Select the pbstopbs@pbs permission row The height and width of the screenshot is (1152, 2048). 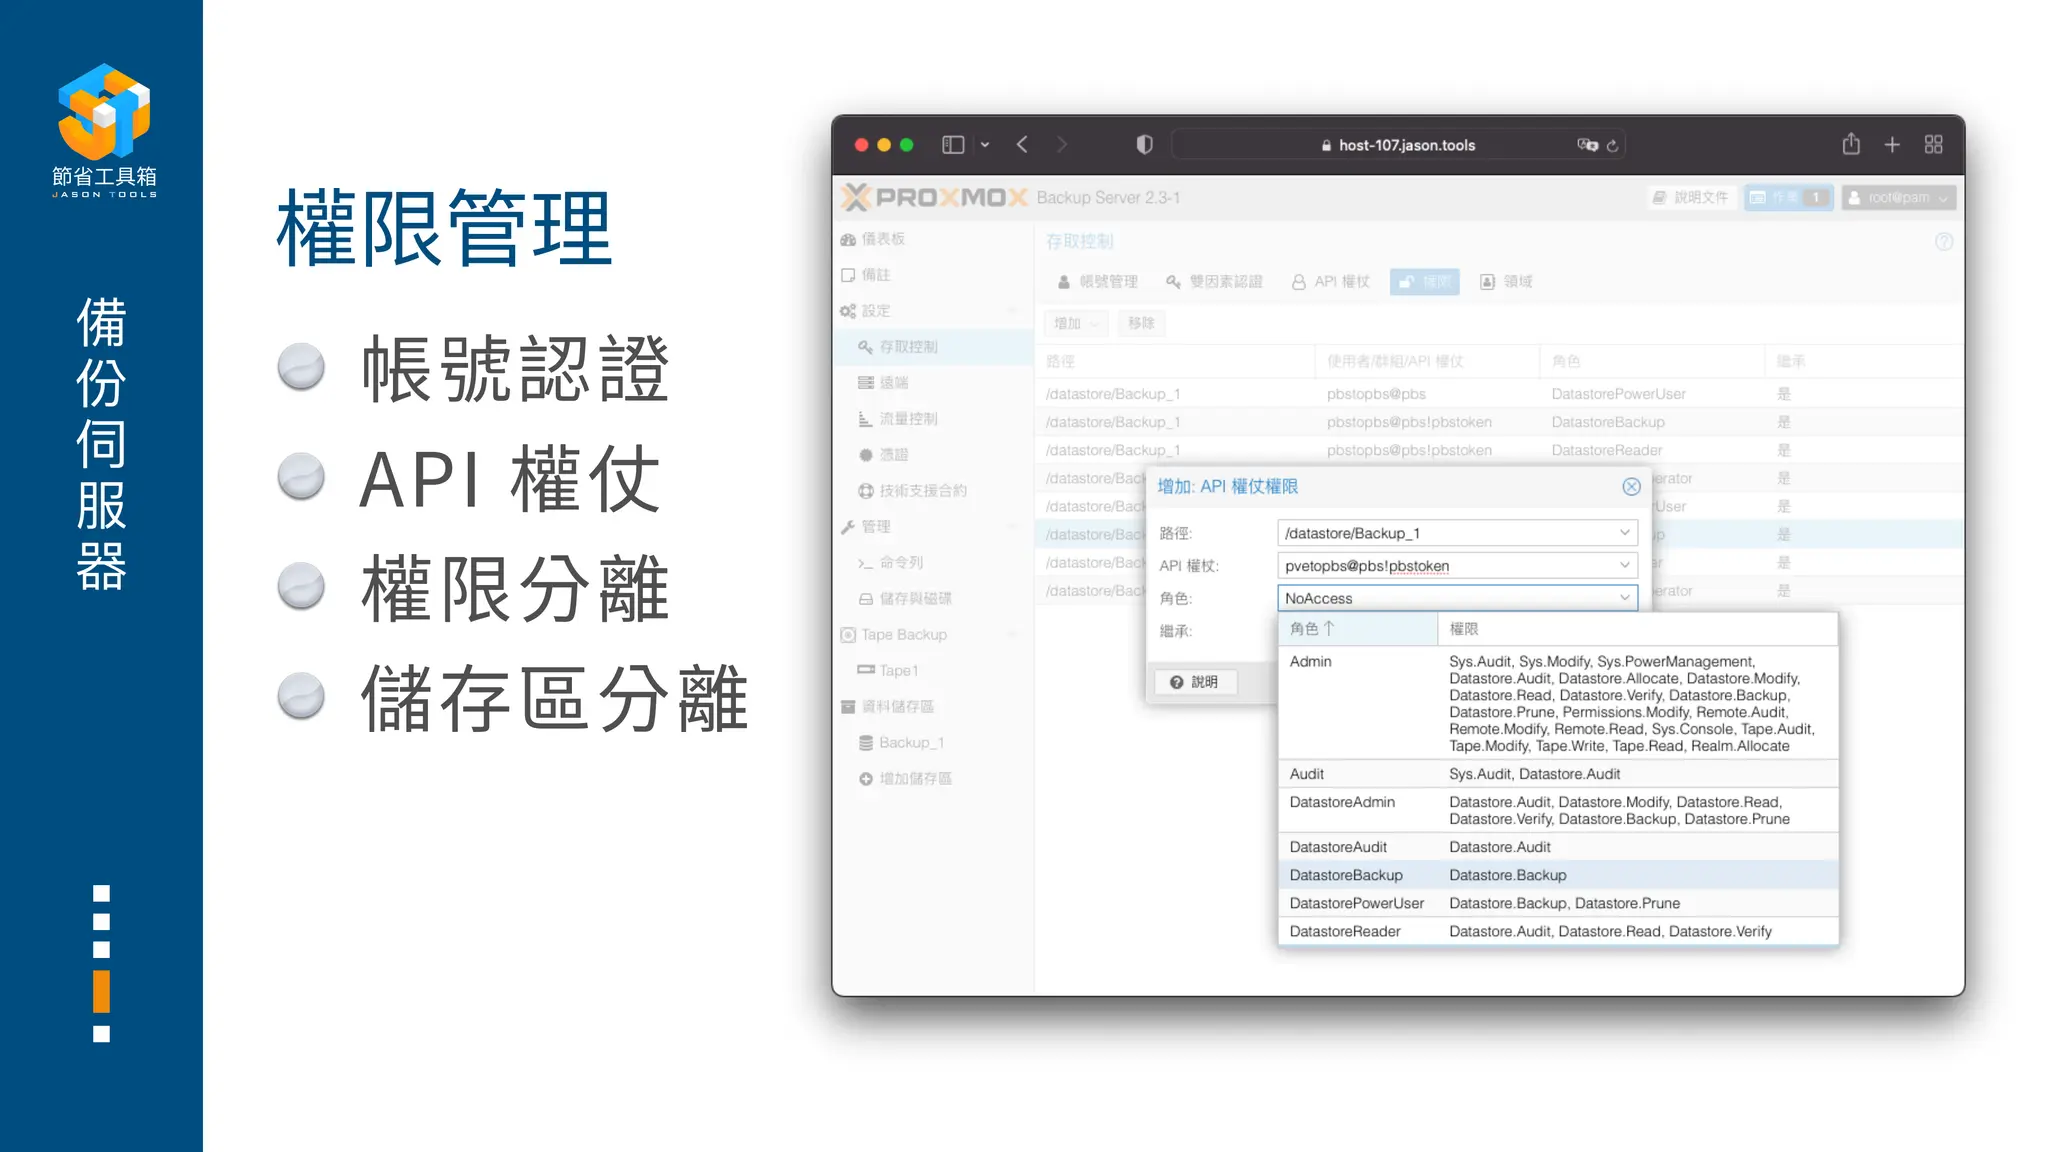tap(1498, 394)
